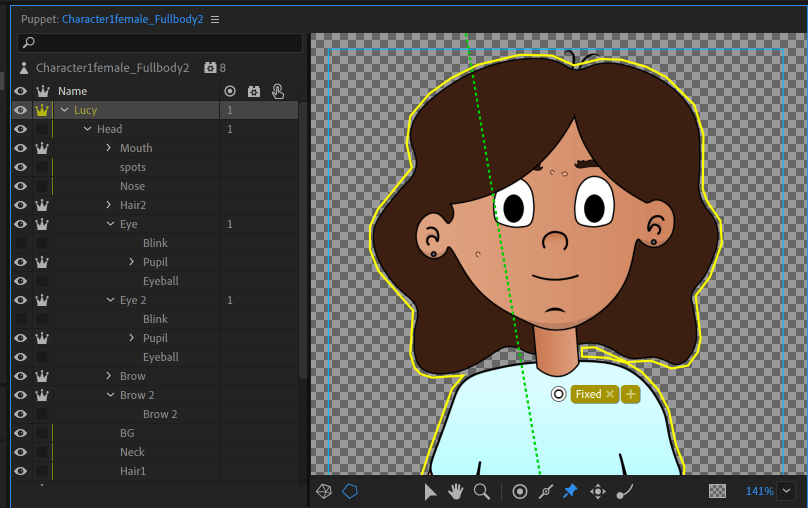Expand Pupil under Eye
This screenshot has height=508, width=808.
131,262
